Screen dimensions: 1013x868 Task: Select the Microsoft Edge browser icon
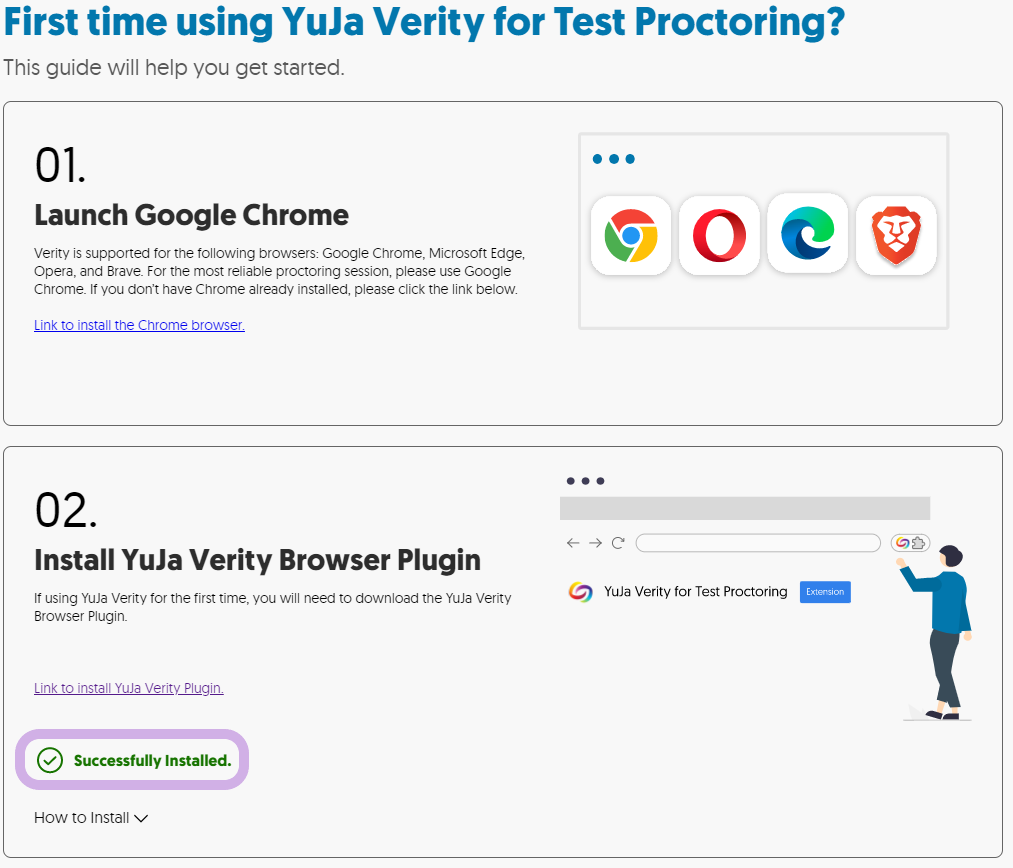point(807,233)
